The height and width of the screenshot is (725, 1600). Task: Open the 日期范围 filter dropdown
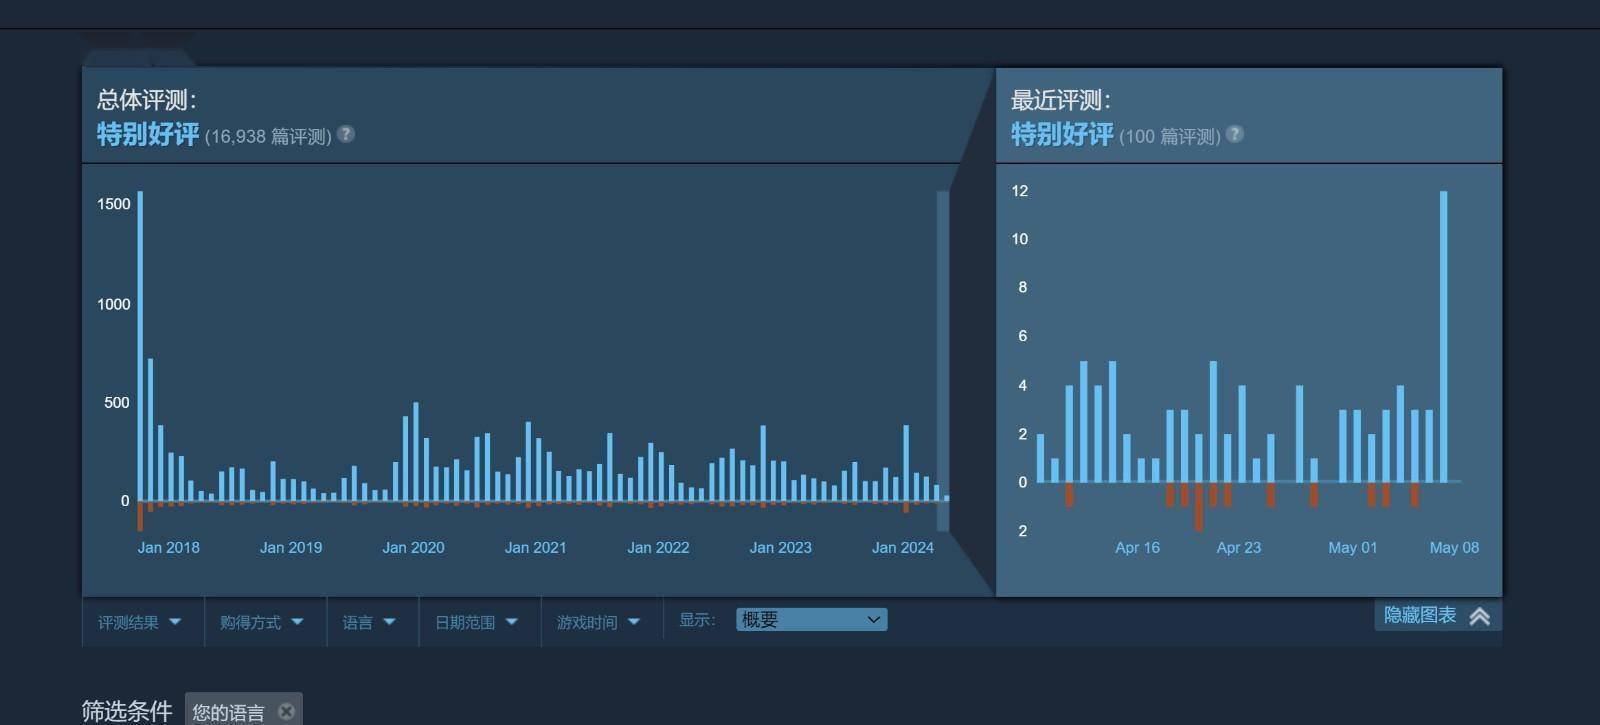(477, 622)
